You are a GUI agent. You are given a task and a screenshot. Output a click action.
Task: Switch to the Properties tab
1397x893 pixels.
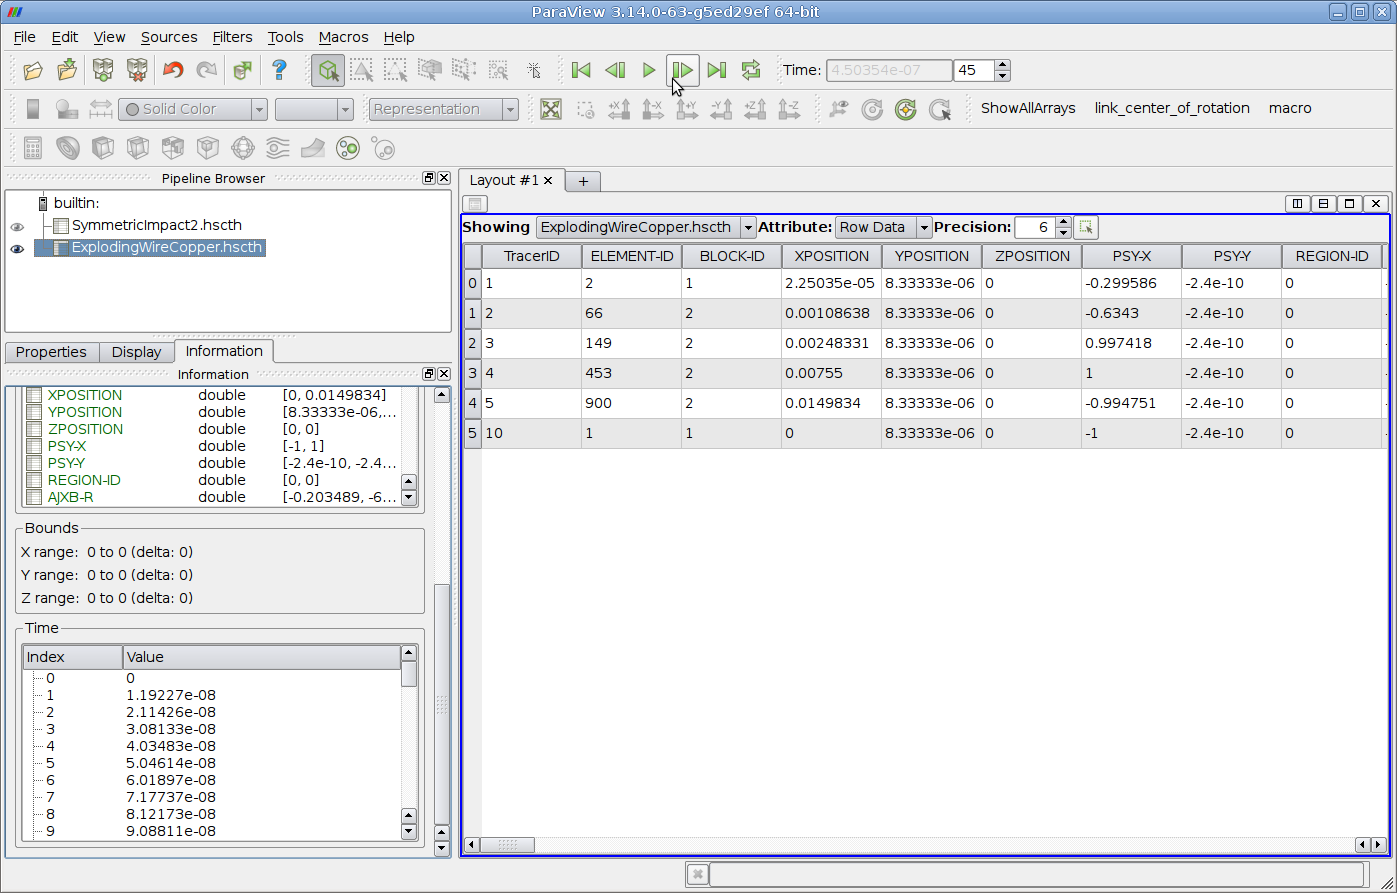pyautogui.click(x=51, y=352)
